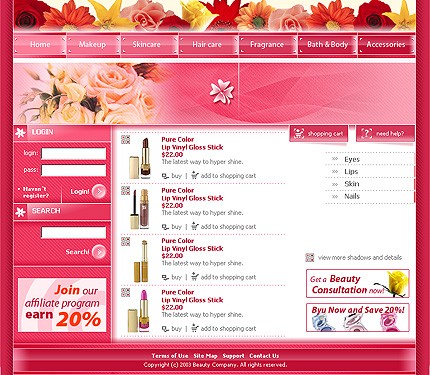Open the Site Map footer link
The width and height of the screenshot is (430, 375).
(205, 356)
